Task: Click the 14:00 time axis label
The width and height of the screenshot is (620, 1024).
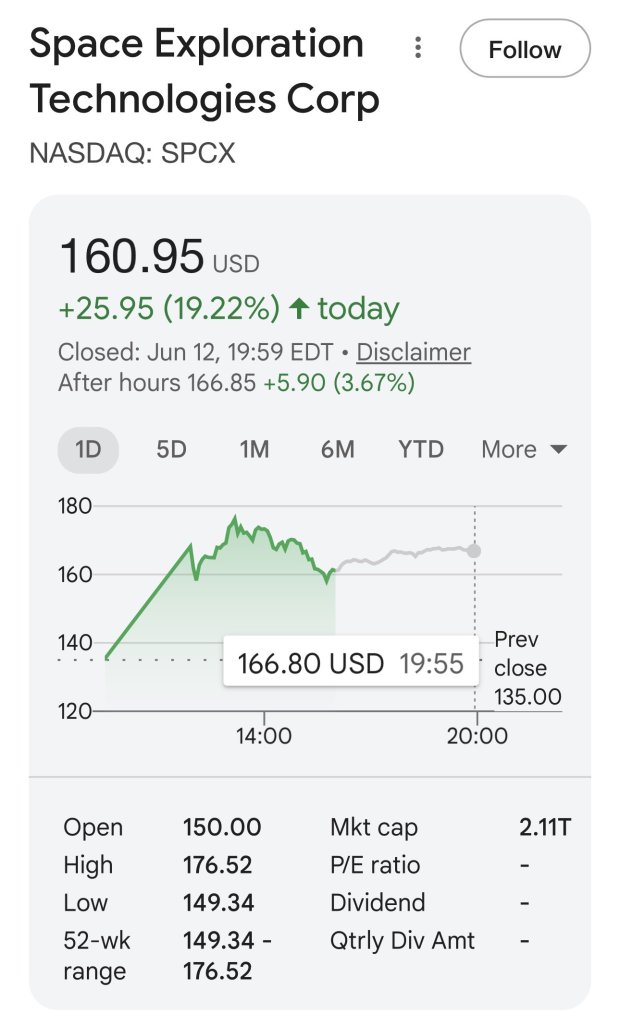Action: coord(264,735)
